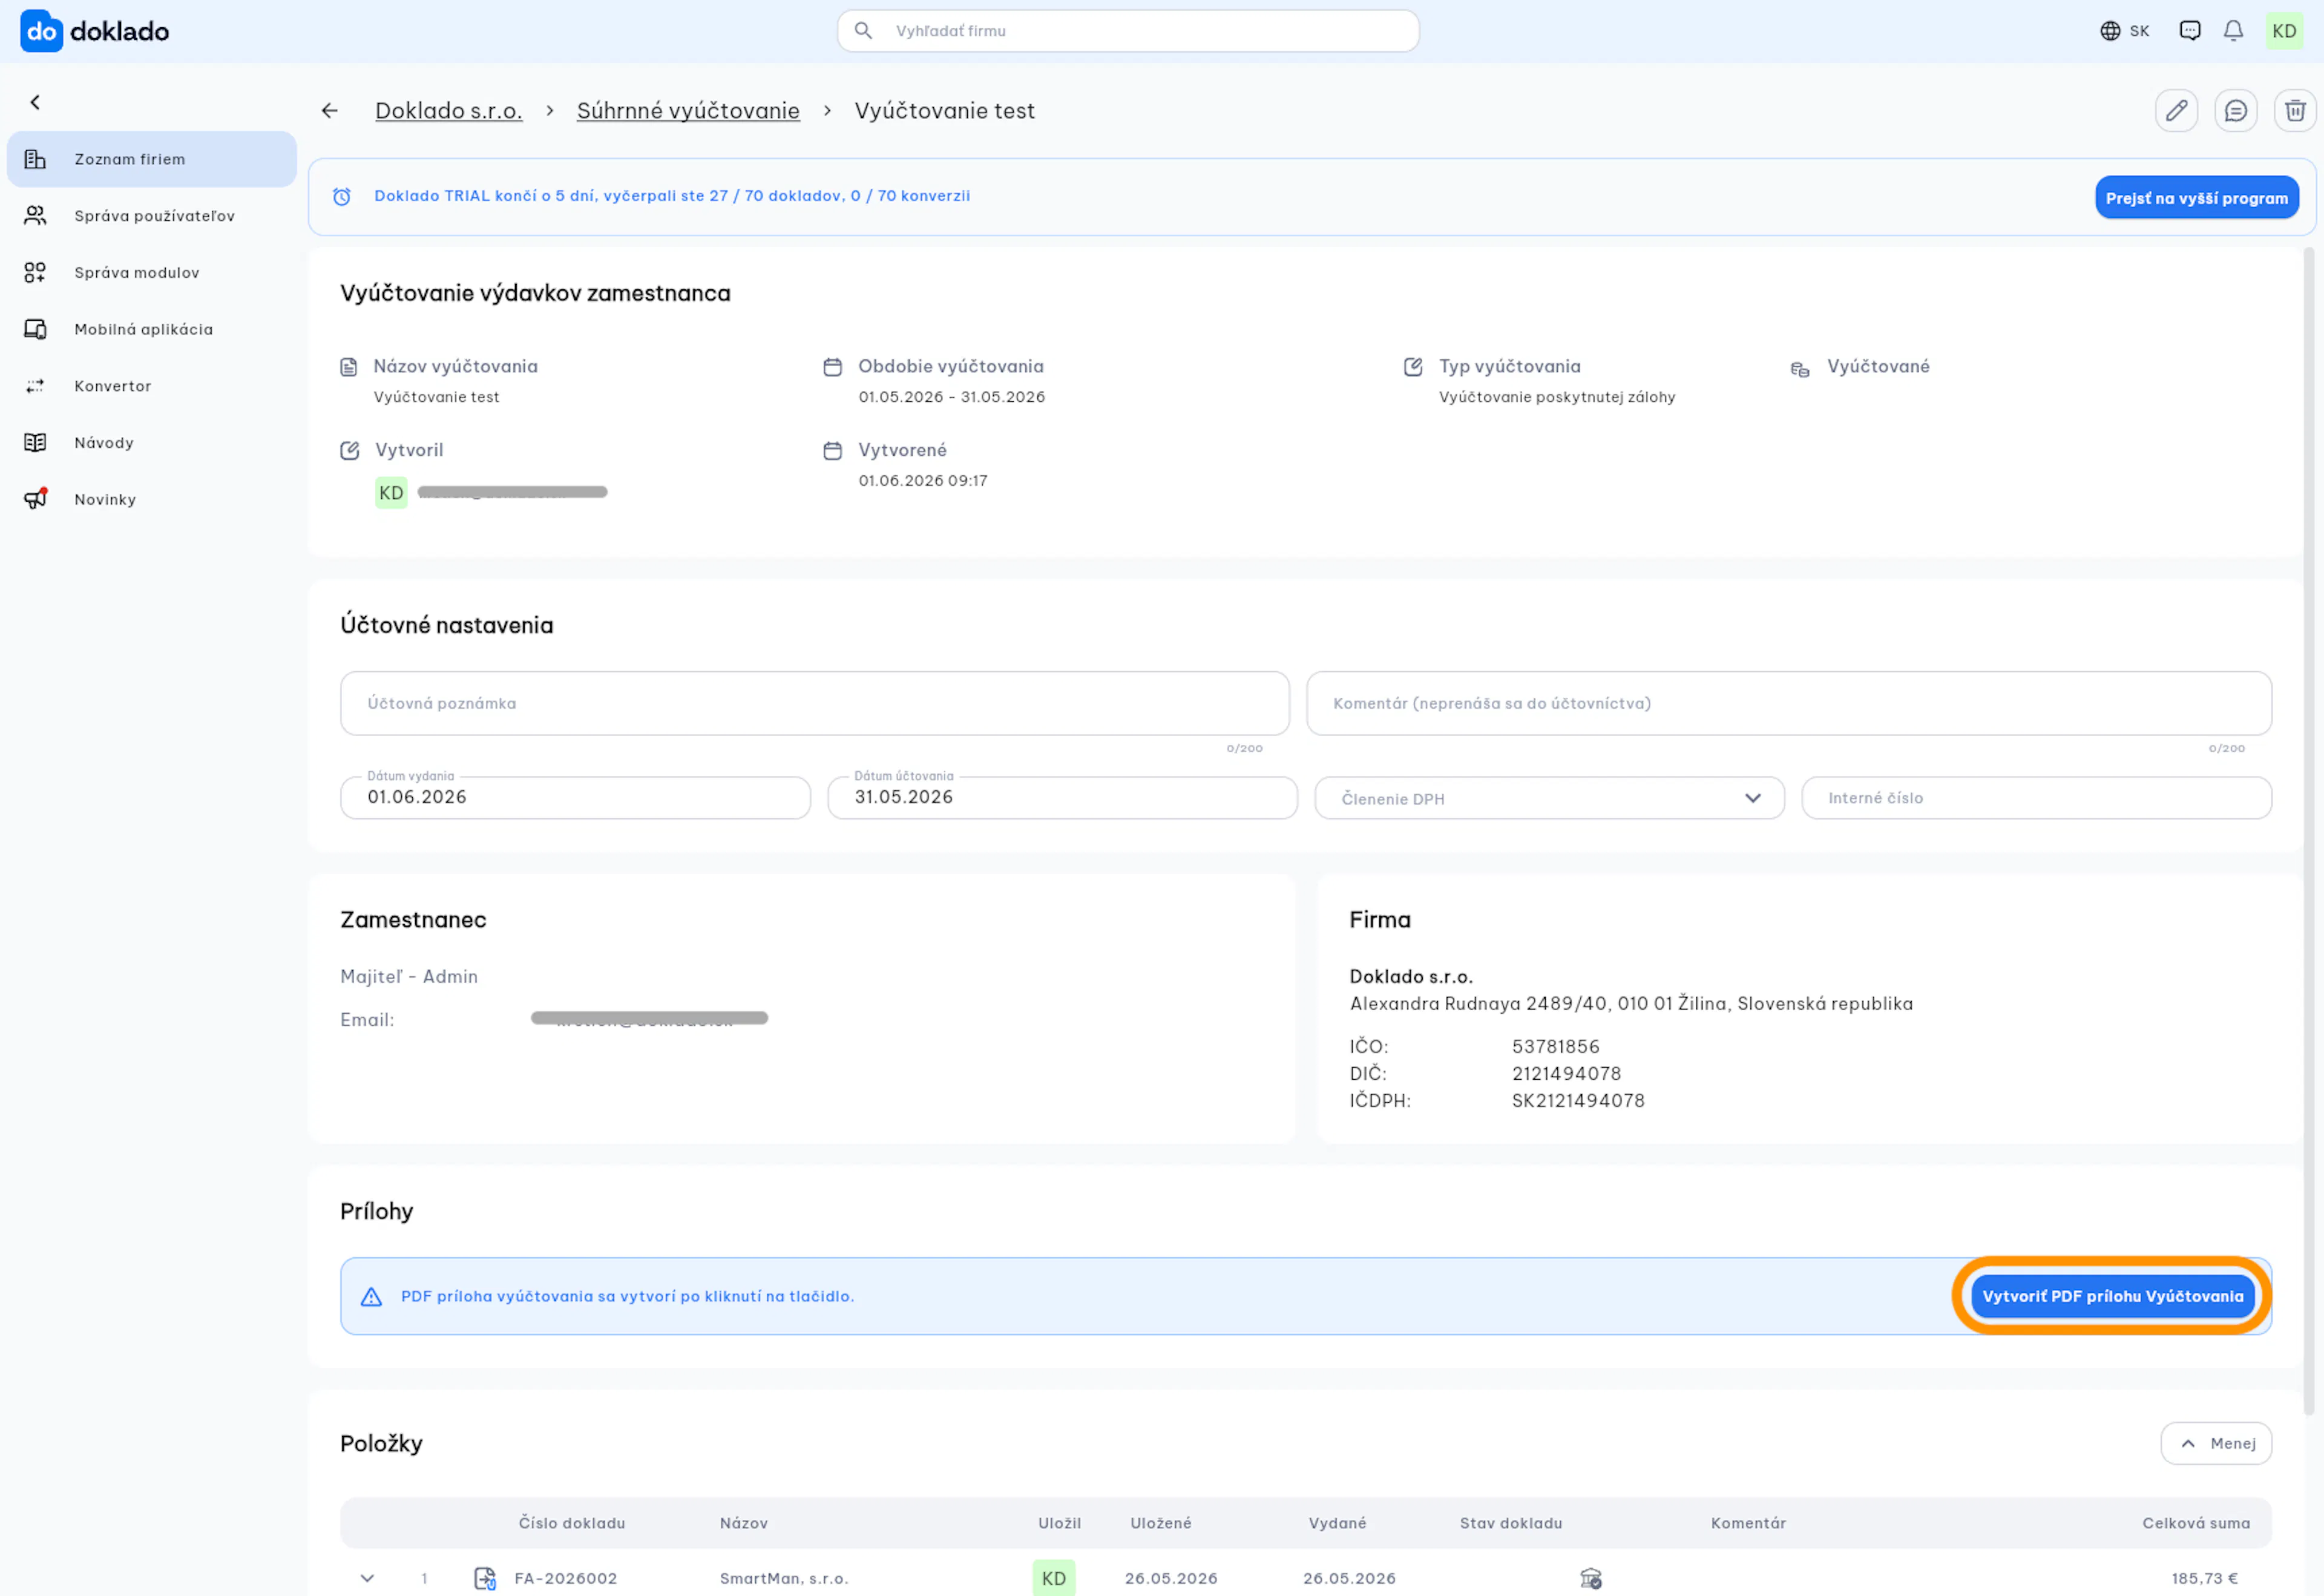The image size is (2324, 1596).
Task: Click the page vertical scrollbar
Action: coord(2309,832)
